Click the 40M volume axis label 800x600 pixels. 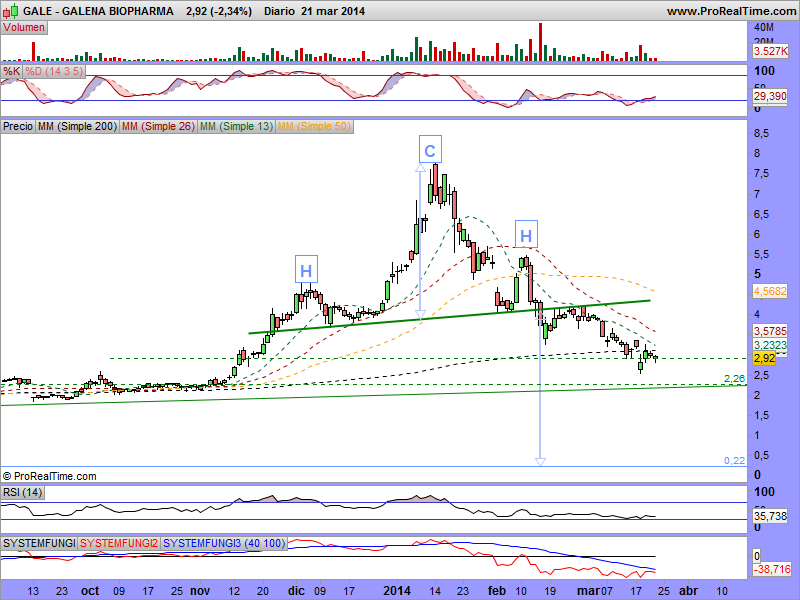click(x=764, y=27)
